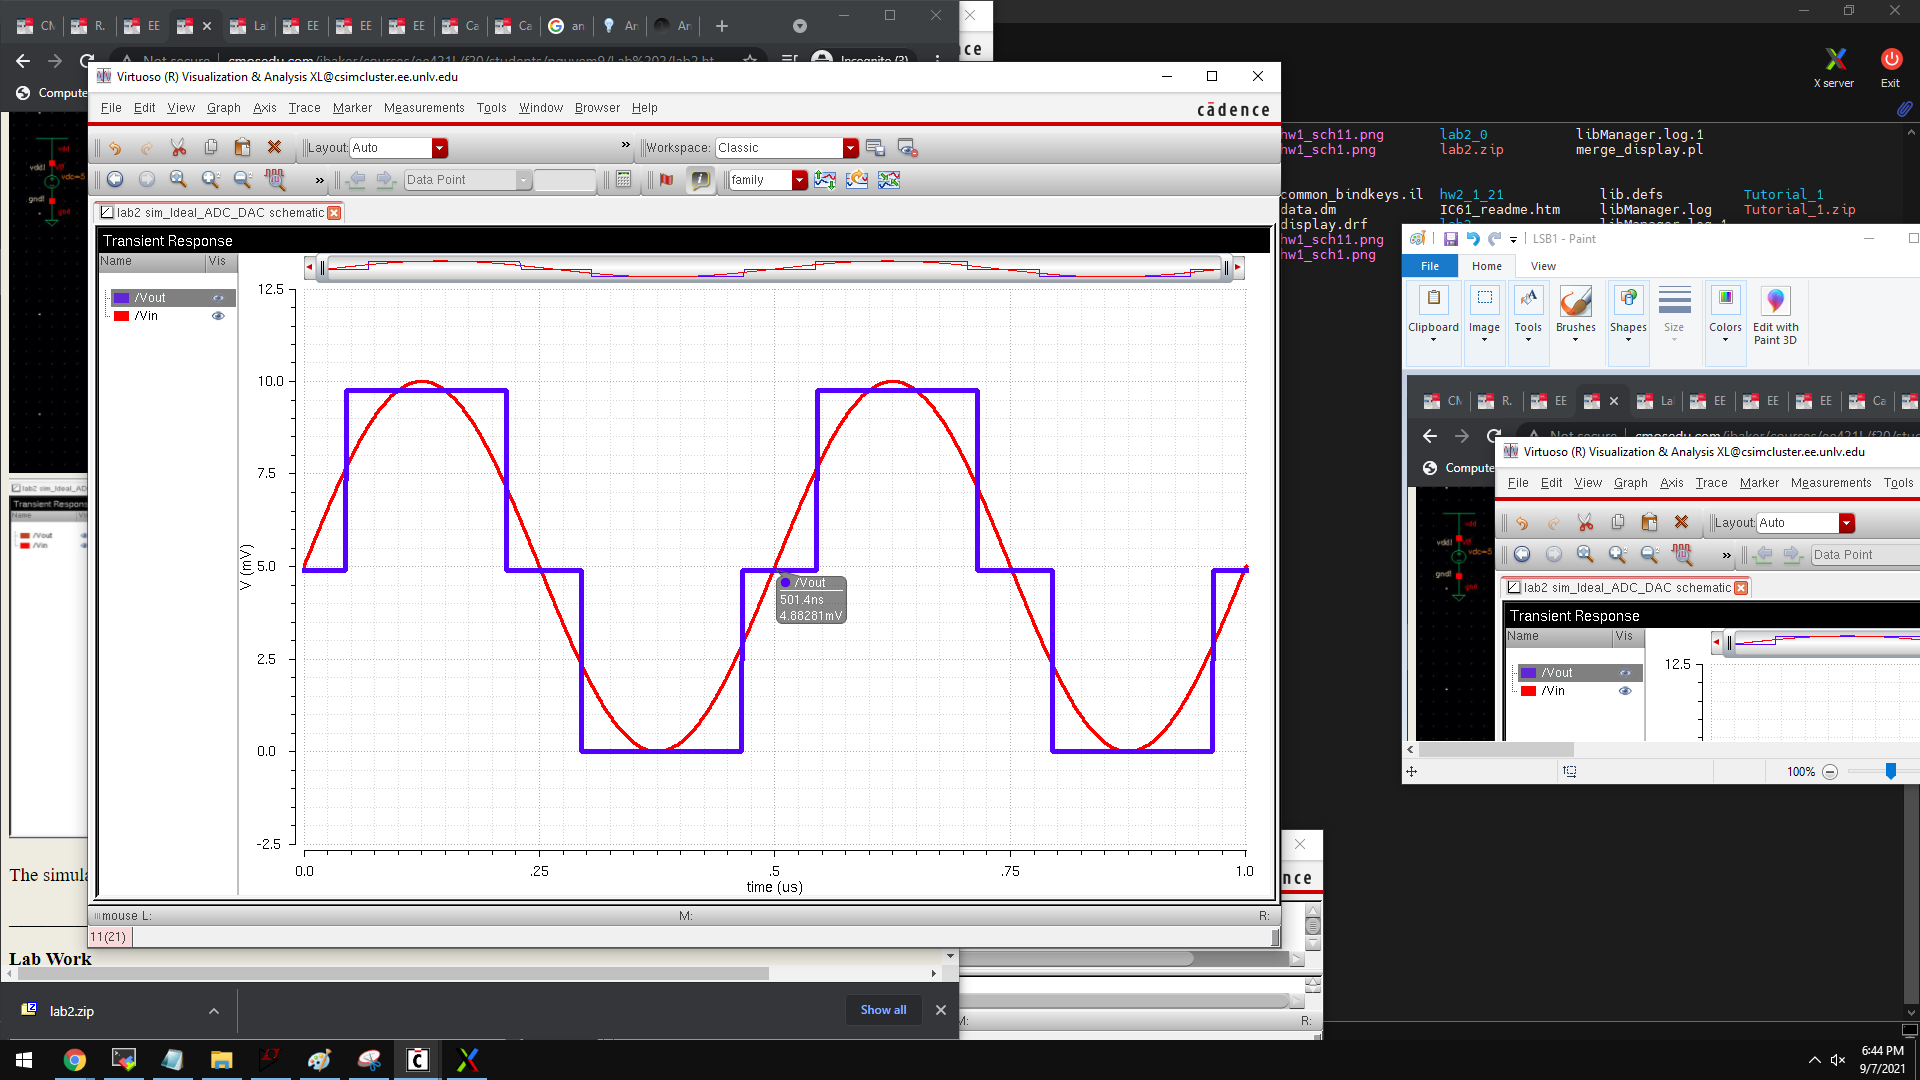This screenshot has height=1080, width=1920.
Task: Click the red flag marker icon
Action: (x=667, y=180)
